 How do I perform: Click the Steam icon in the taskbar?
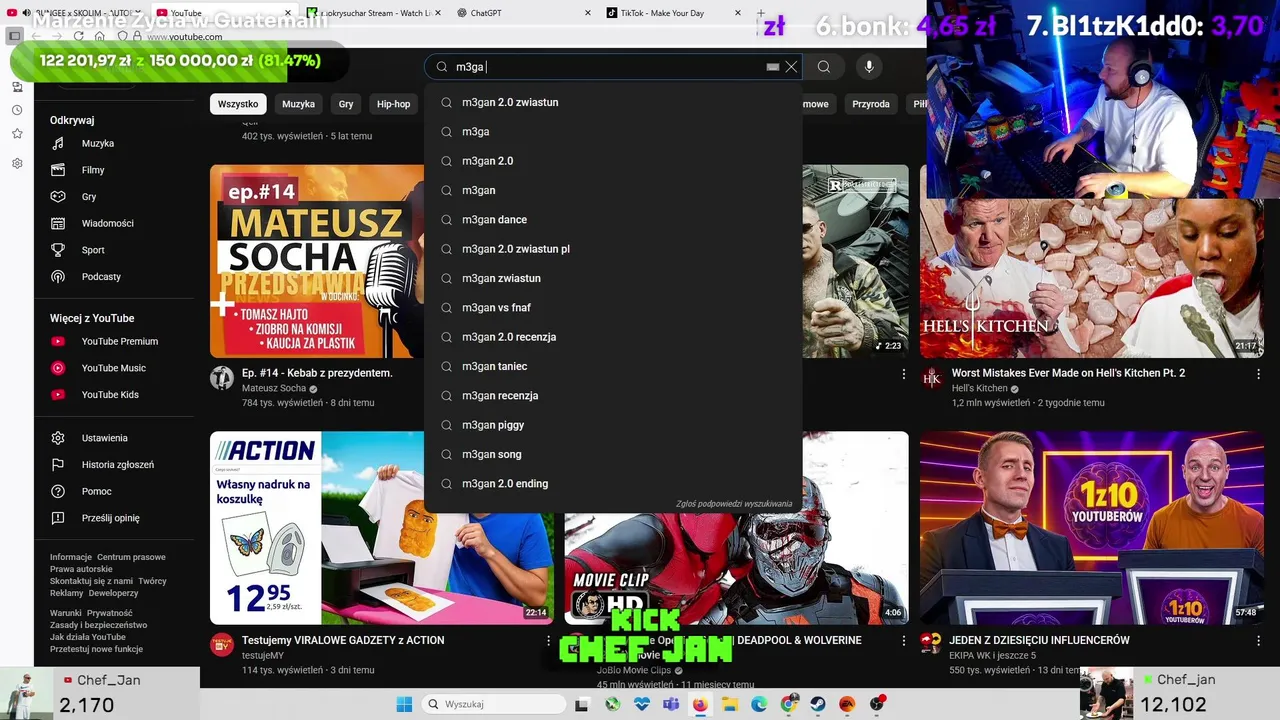pyautogui.click(x=818, y=704)
